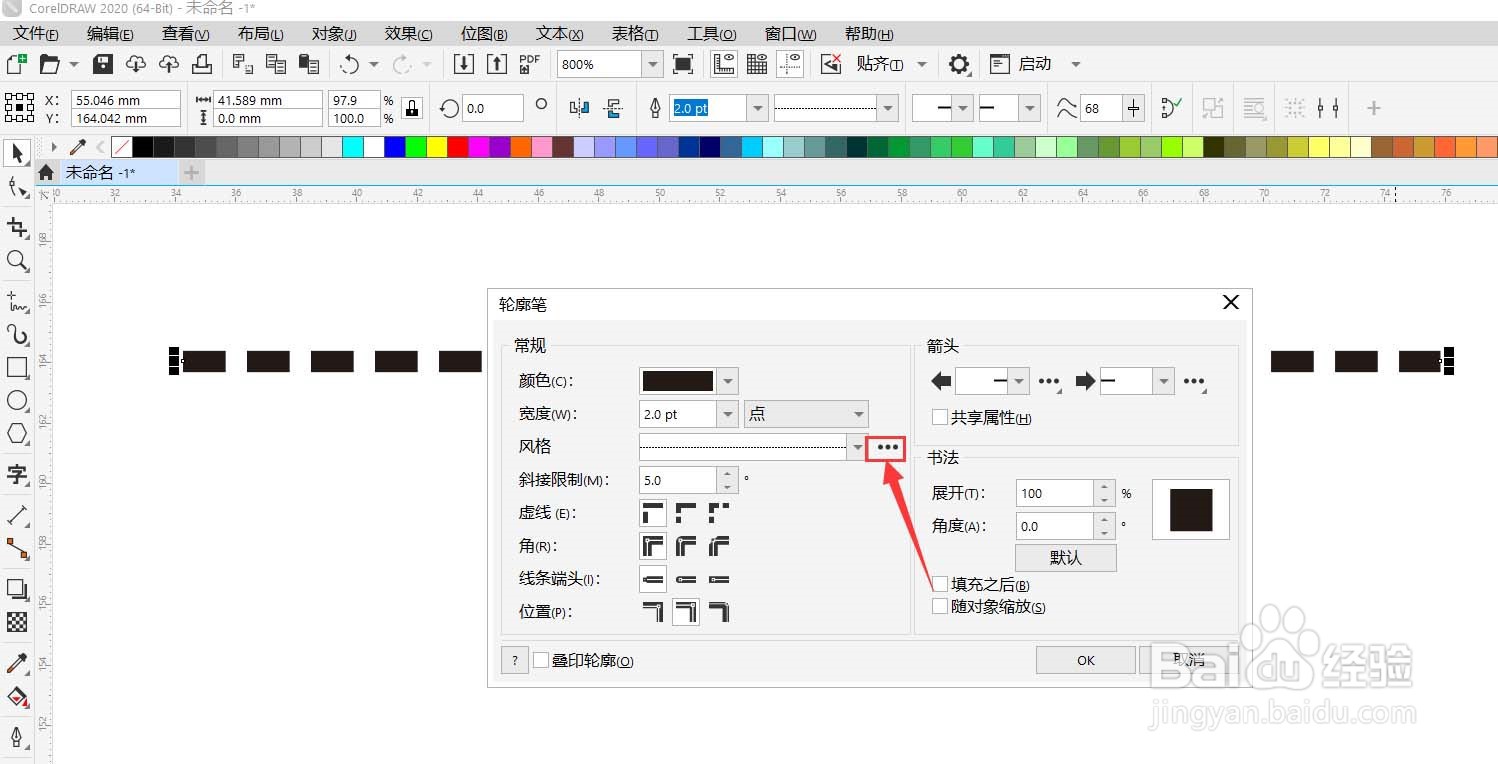This screenshot has width=1498, height=764.
Task: Click the OK button in dialog
Action: coord(1086,660)
